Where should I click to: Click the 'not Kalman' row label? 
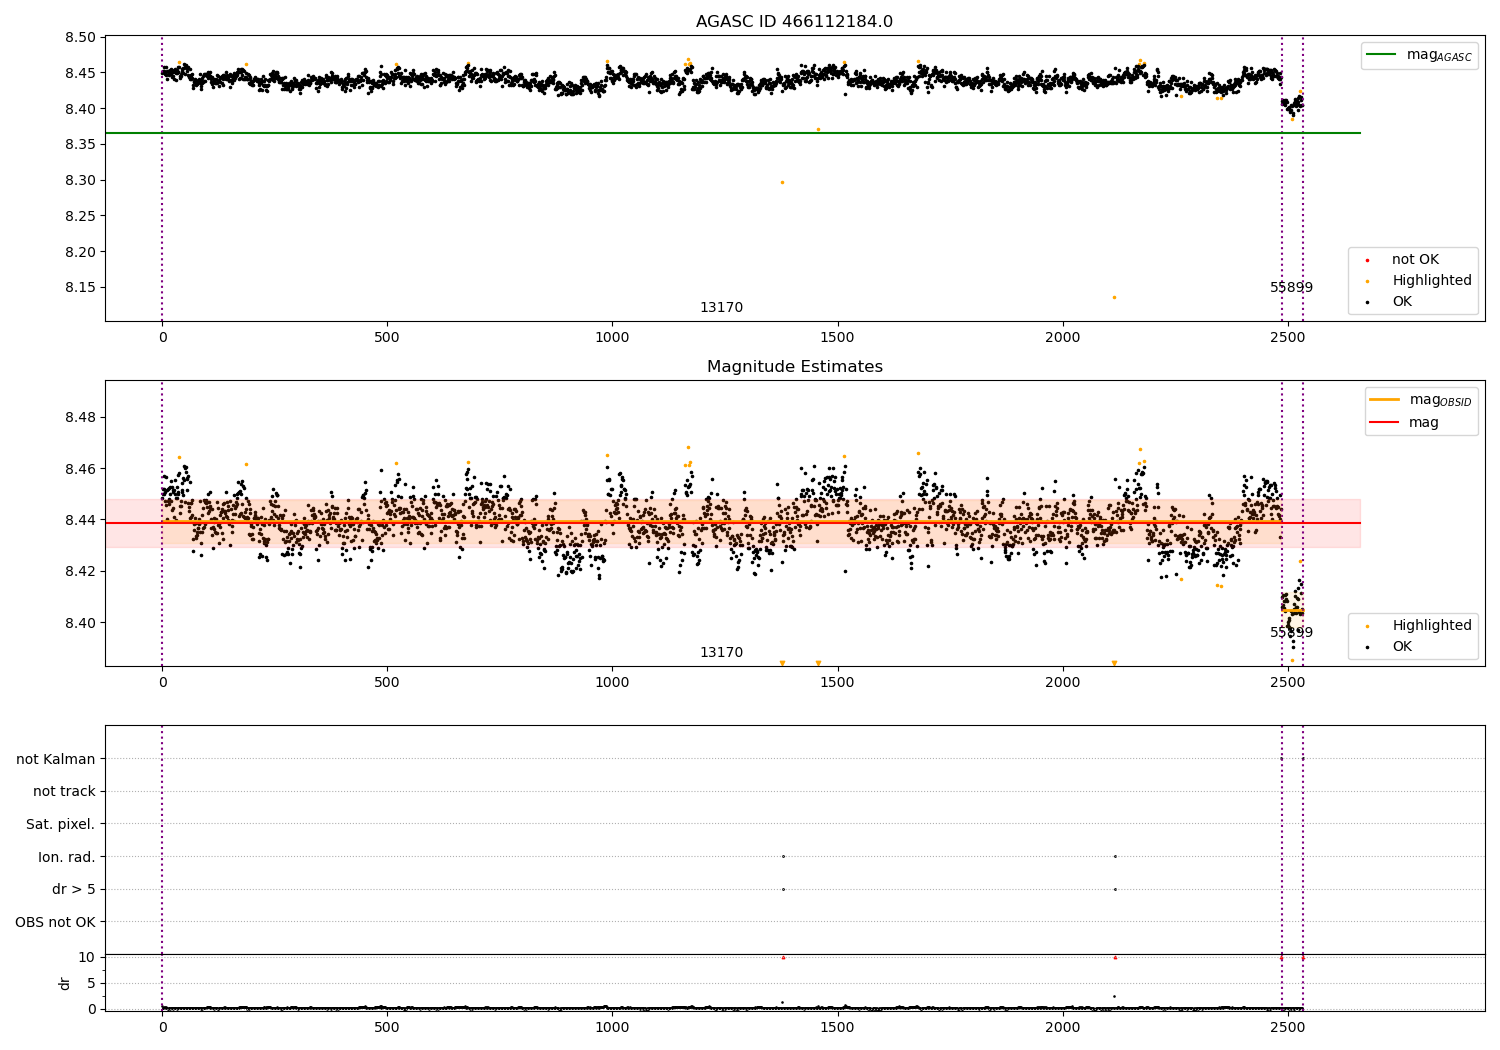click(56, 760)
